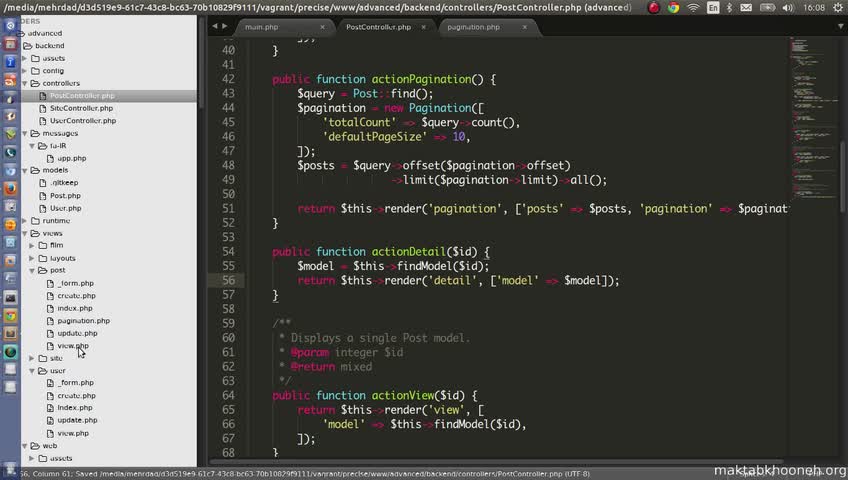Open update.php in the user folder
The image size is (848, 480).
77,420
